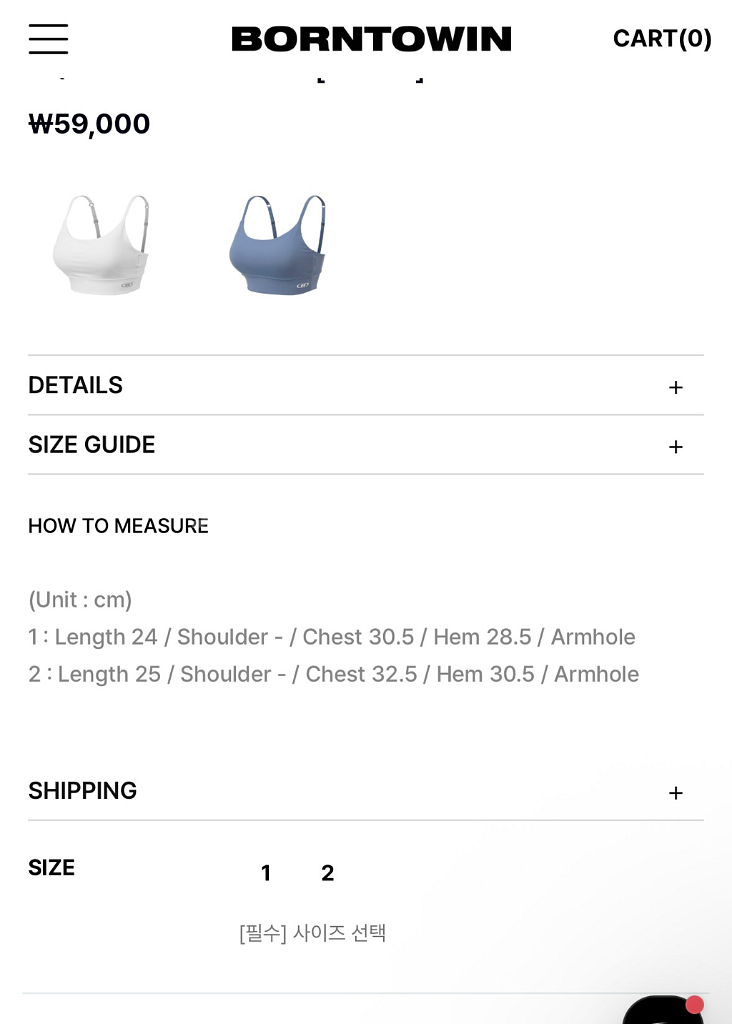Click the HOW TO MEASURE heading
Screen dimensions: 732x1024
click(x=118, y=526)
